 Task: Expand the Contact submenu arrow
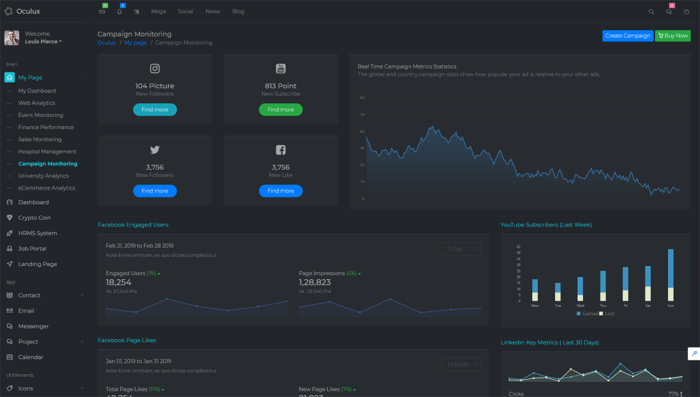tap(82, 295)
